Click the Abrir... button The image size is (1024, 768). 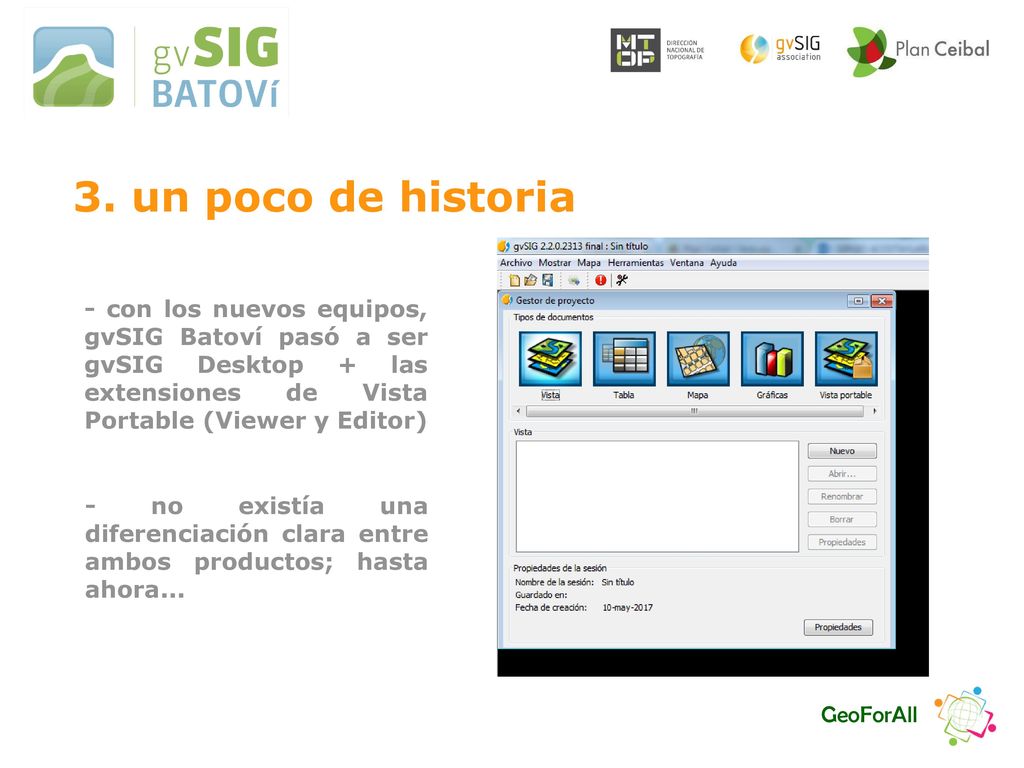842,473
